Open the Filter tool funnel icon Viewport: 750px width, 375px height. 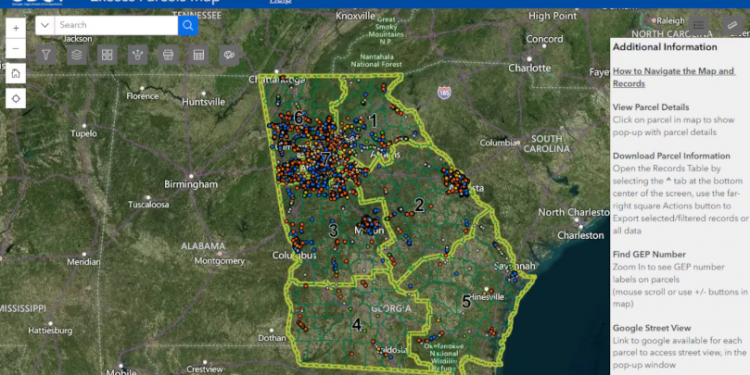(46, 55)
